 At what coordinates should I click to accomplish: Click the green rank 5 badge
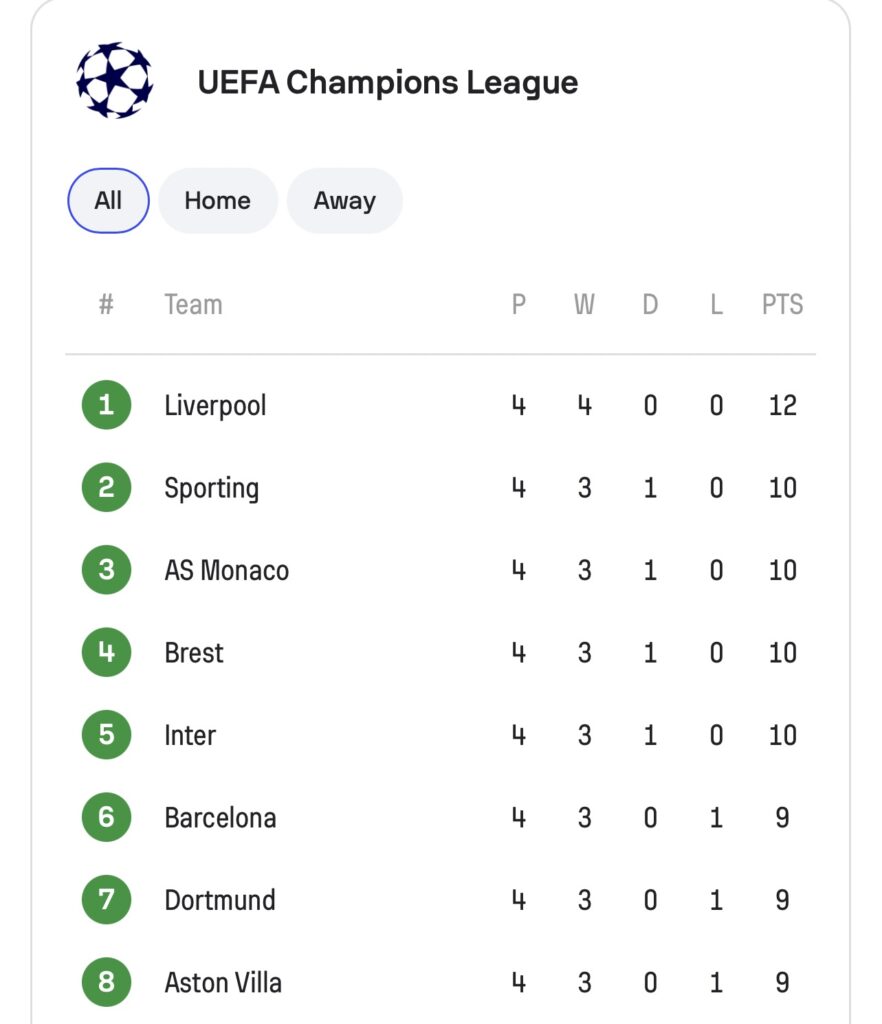pyautogui.click(x=106, y=735)
